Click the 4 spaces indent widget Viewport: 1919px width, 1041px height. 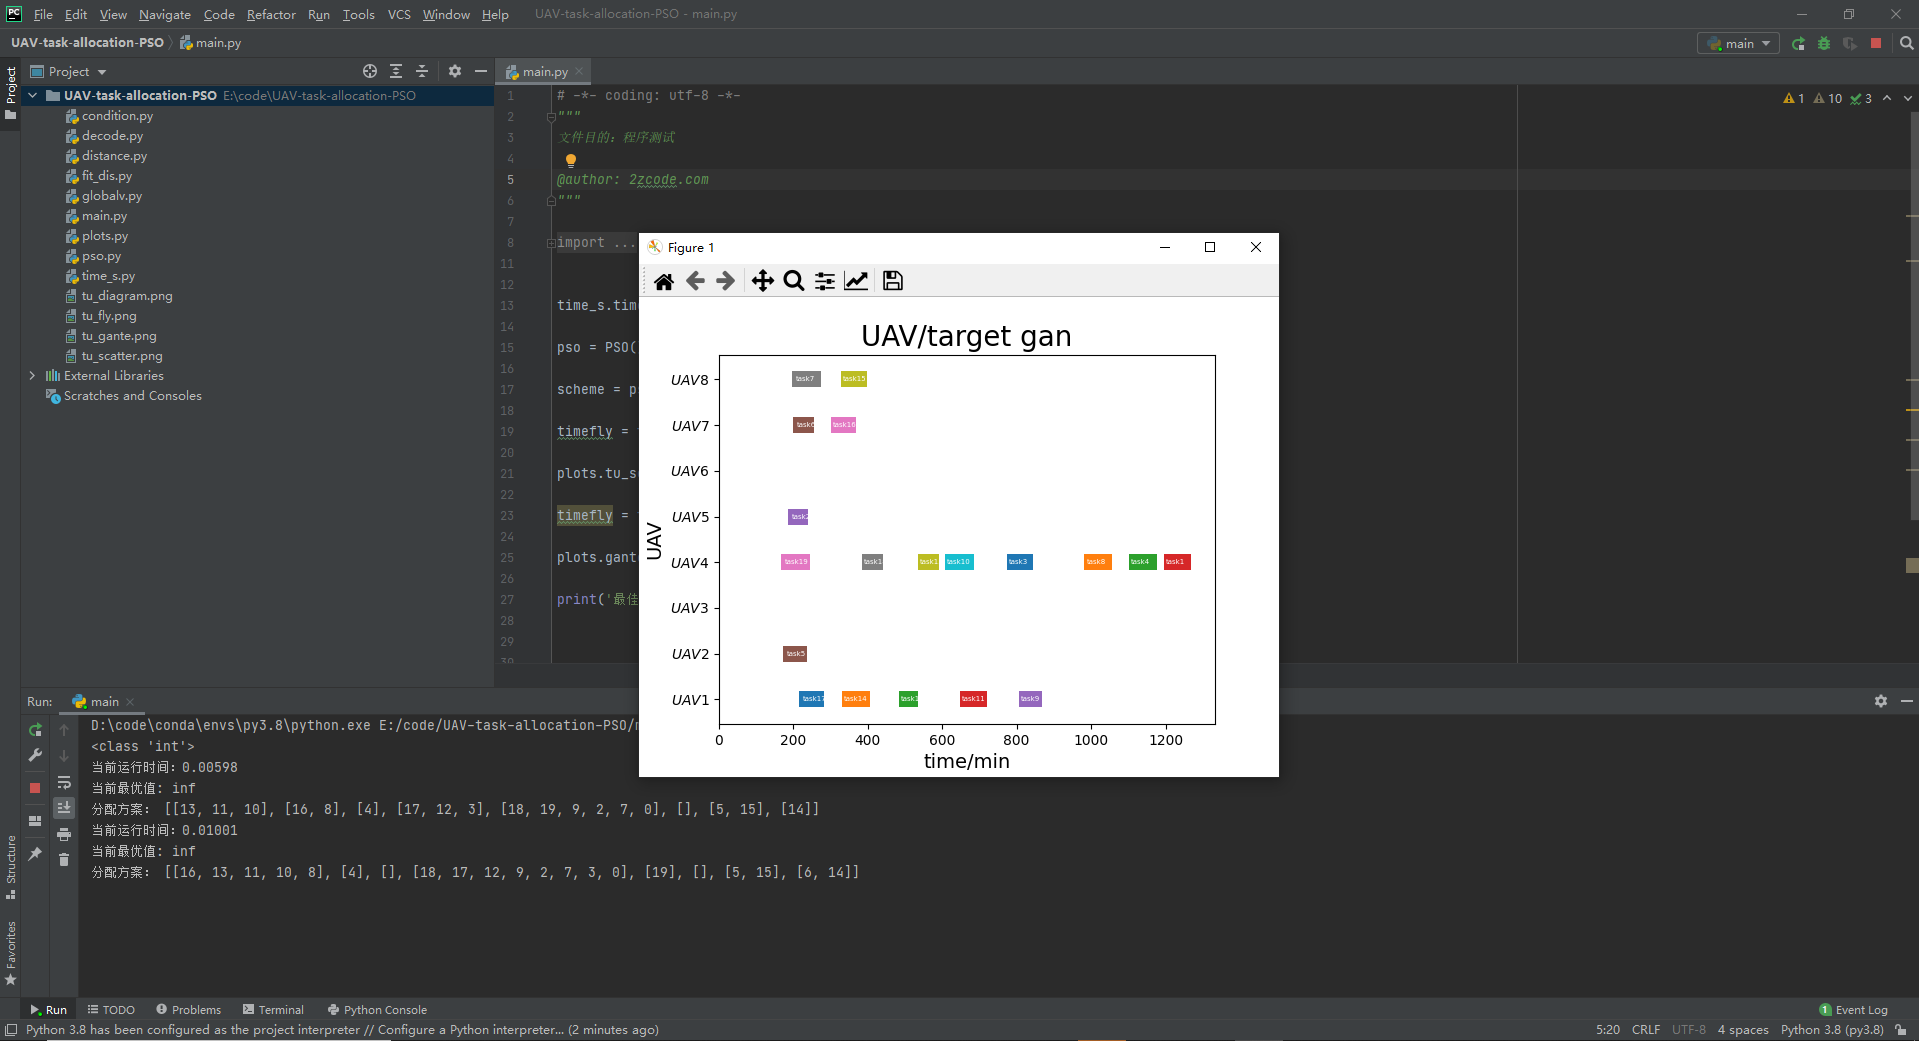[1743, 1030]
